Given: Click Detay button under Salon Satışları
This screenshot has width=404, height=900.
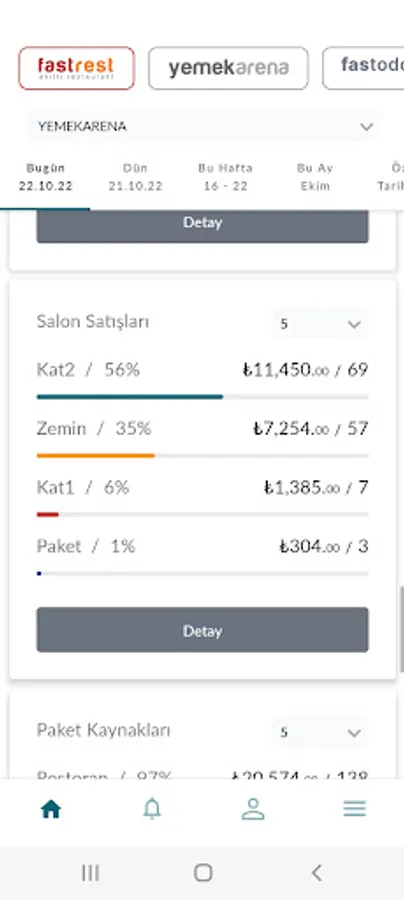Looking at the screenshot, I should (203, 630).
